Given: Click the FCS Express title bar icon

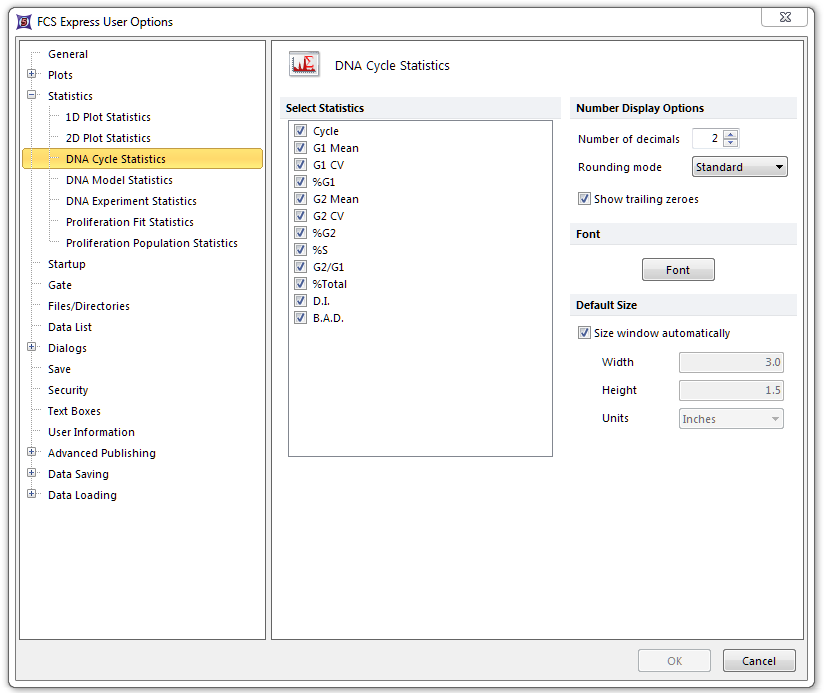Looking at the screenshot, I should [x=24, y=21].
